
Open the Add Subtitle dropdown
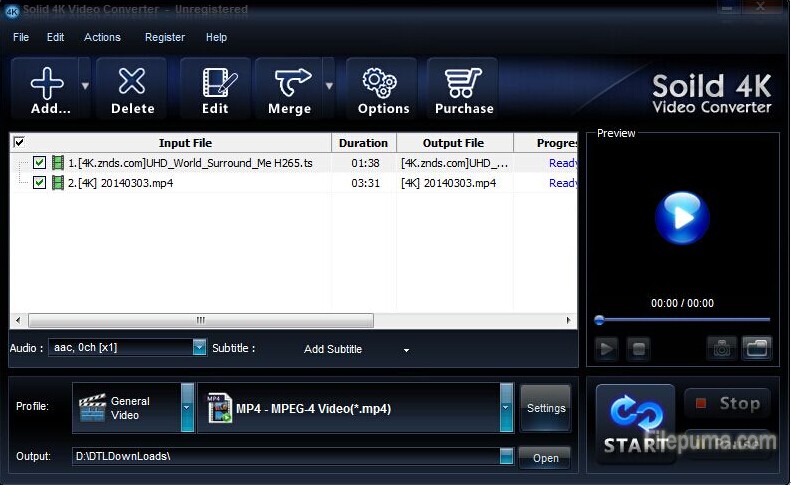[406, 350]
